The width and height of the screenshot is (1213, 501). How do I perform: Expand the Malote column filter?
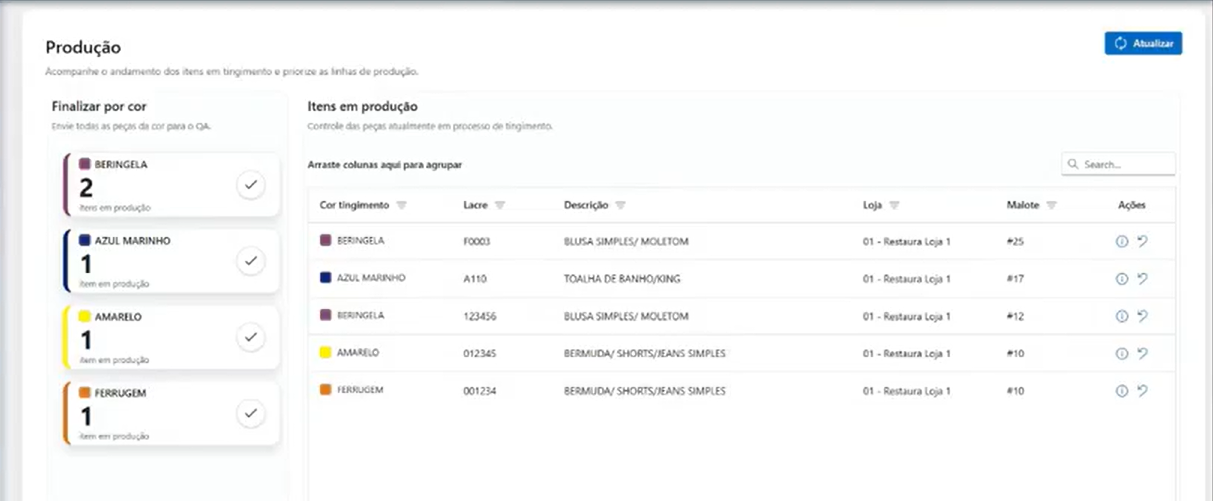coord(1052,205)
